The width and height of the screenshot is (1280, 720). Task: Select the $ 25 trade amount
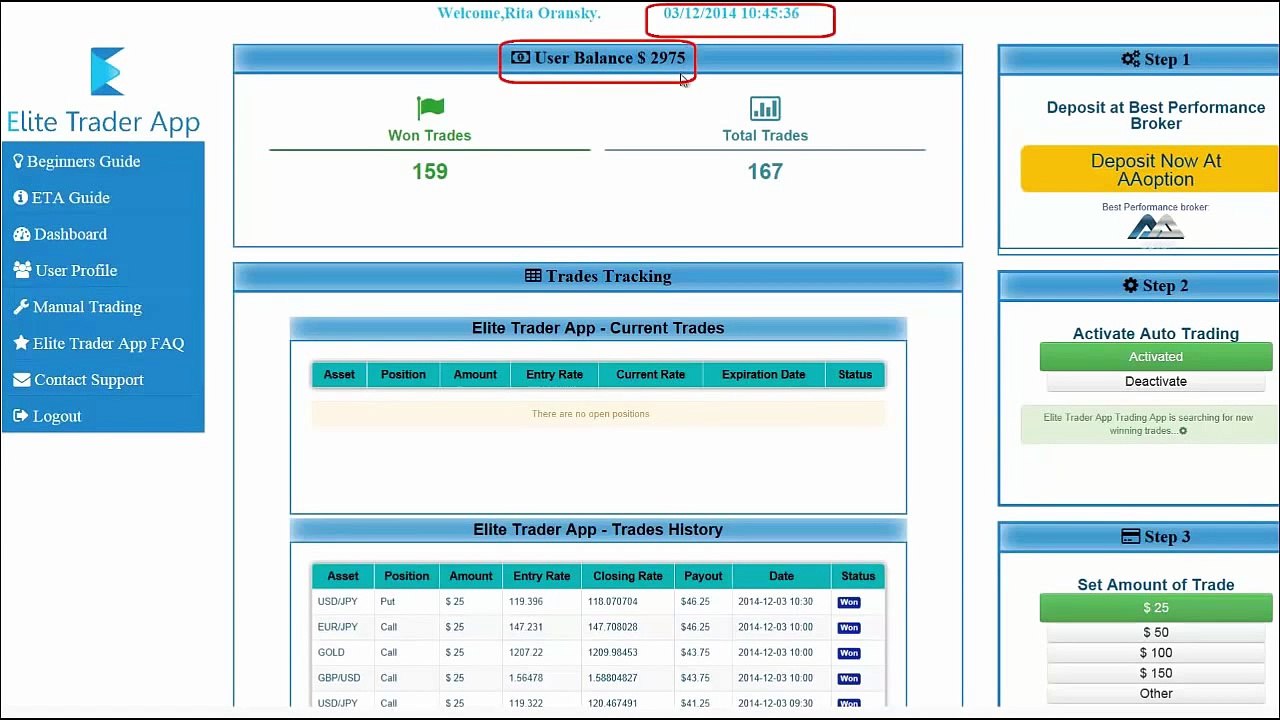click(1156, 607)
